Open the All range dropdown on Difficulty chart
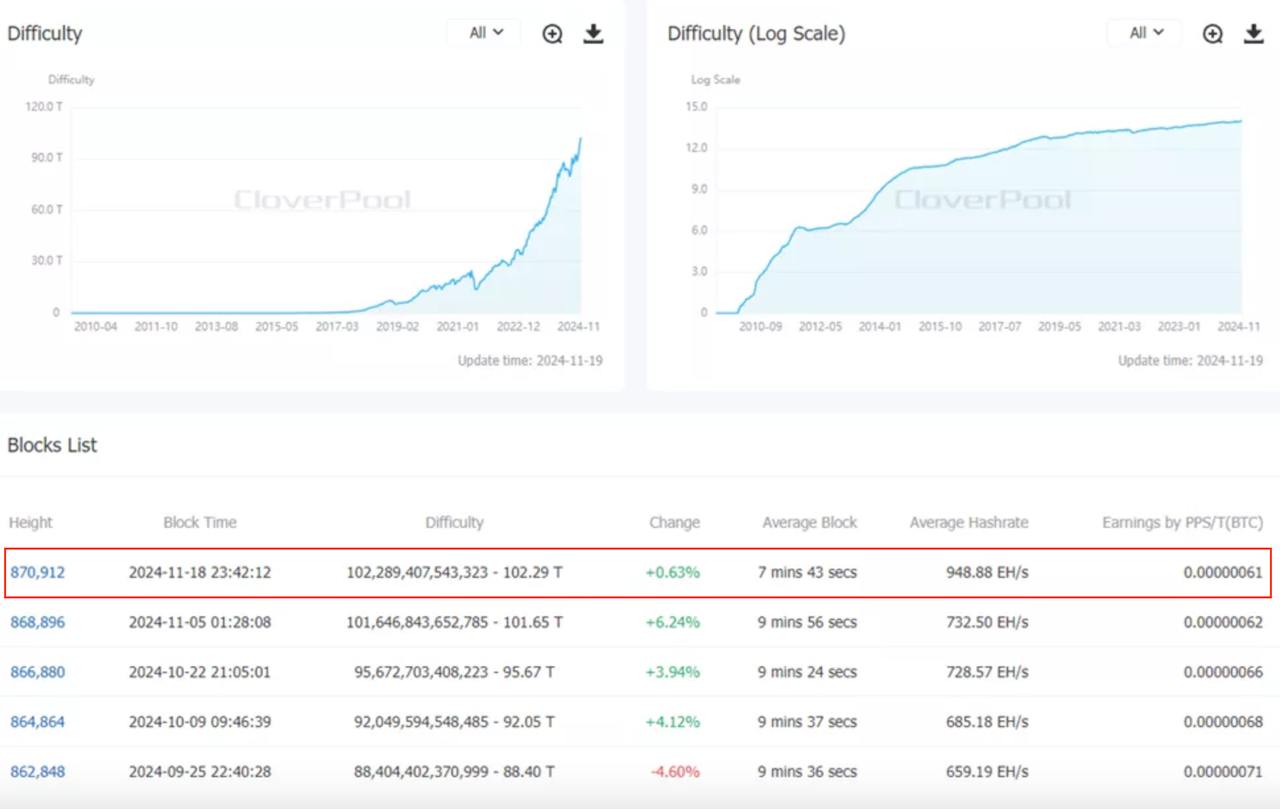The width and height of the screenshot is (1280, 809). [485, 33]
